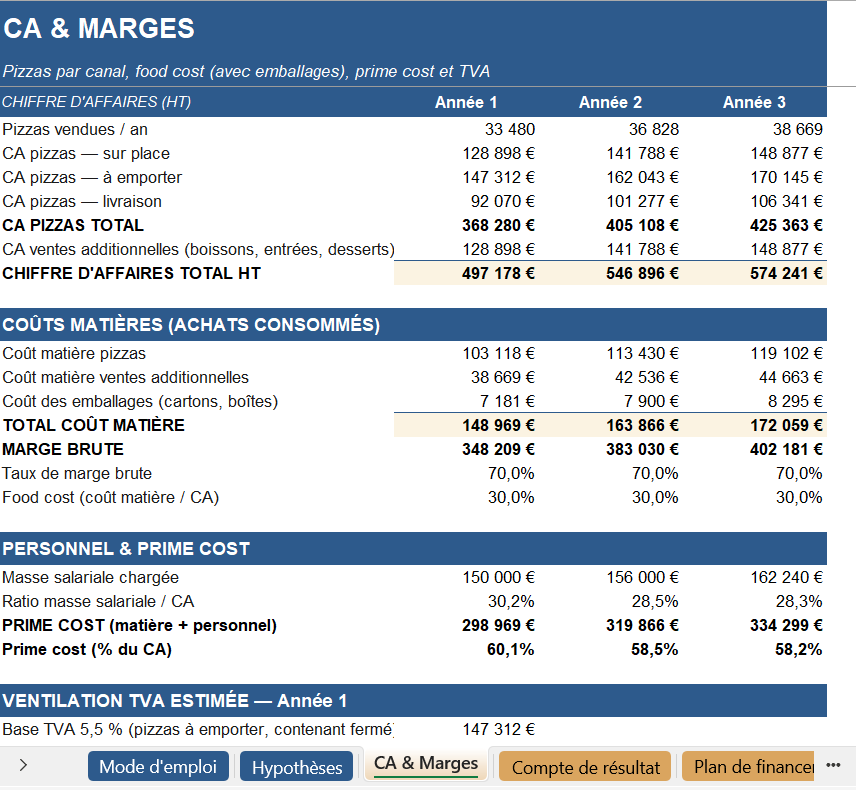Viewport: 856px width, 790px height.
Task: Select emballages Année 3 value 8 295 €
Action: point(795,401)
